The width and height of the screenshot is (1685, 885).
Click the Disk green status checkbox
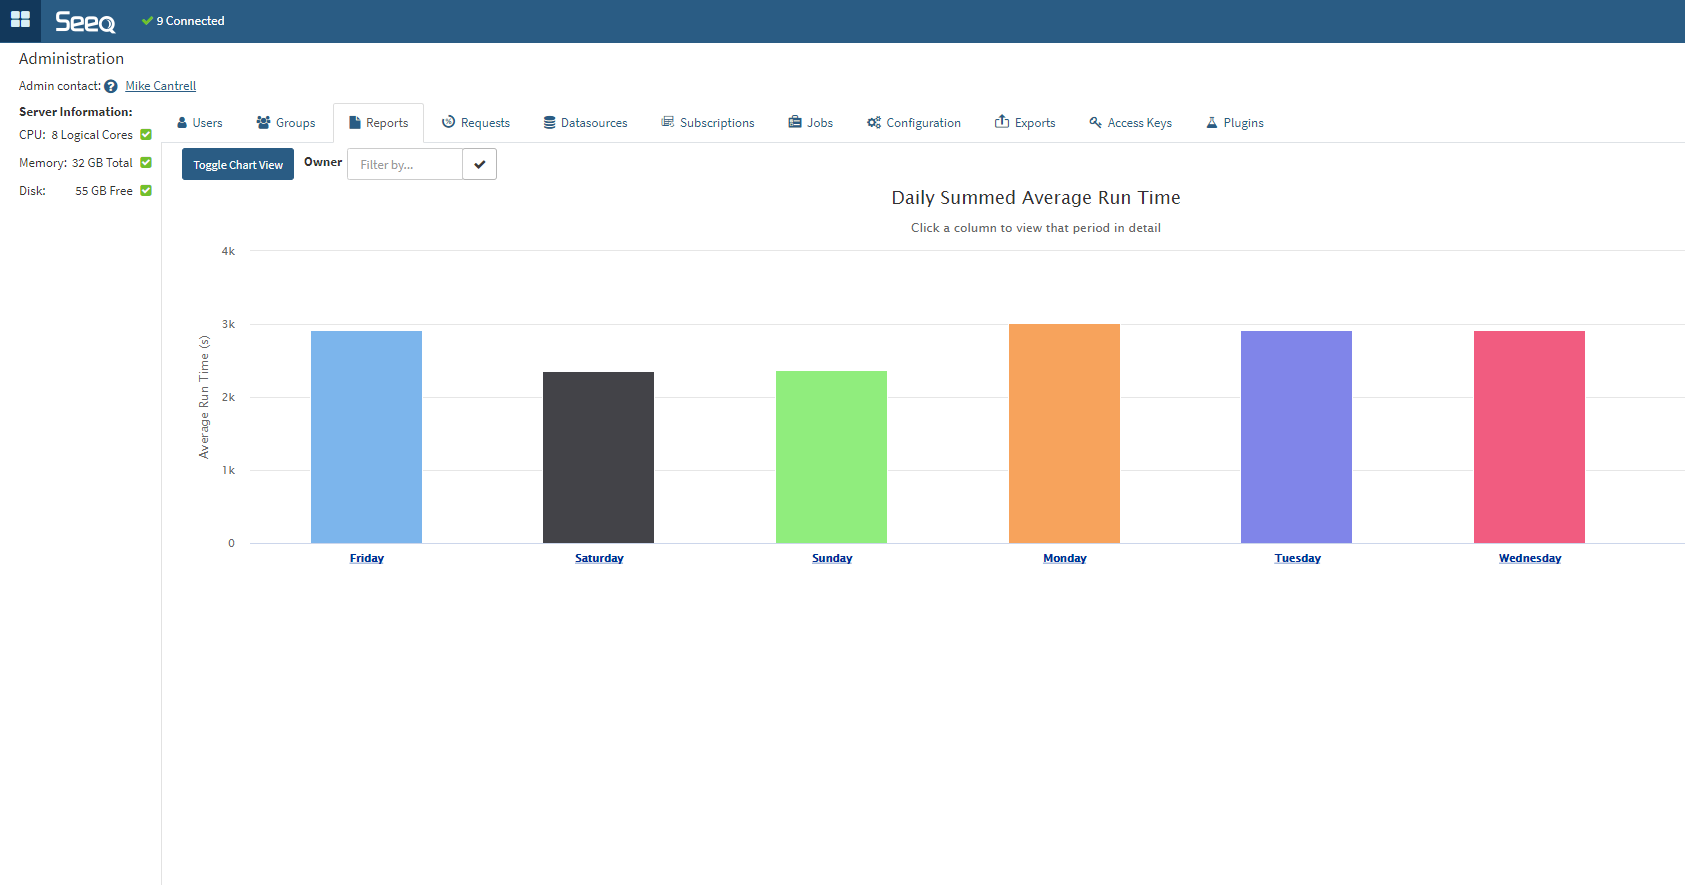coord(146,191)
